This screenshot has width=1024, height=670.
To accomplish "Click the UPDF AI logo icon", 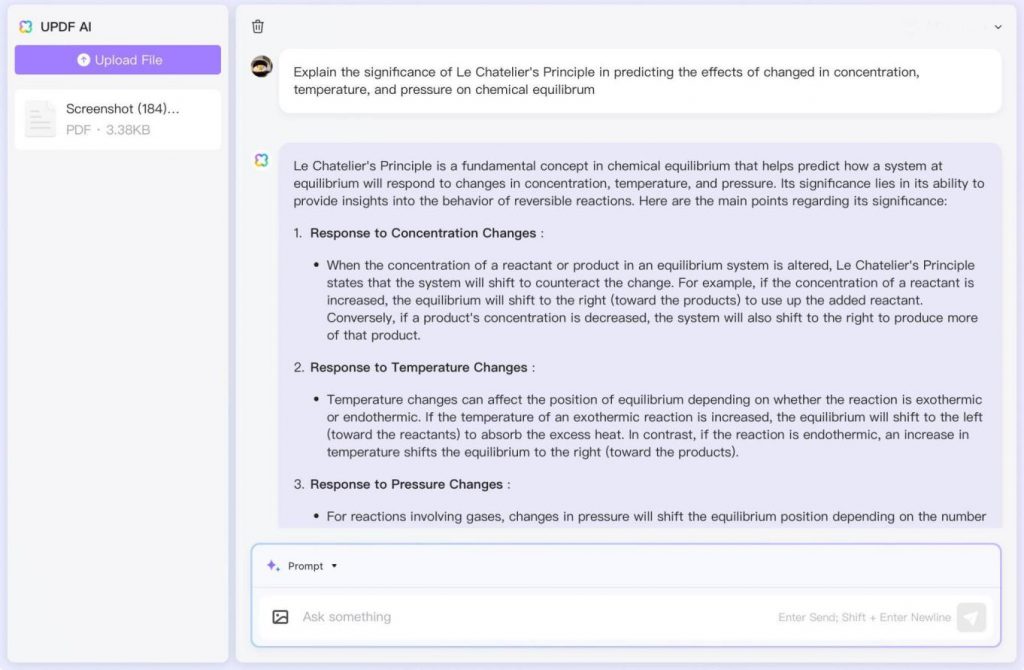I will pos(26,27).
